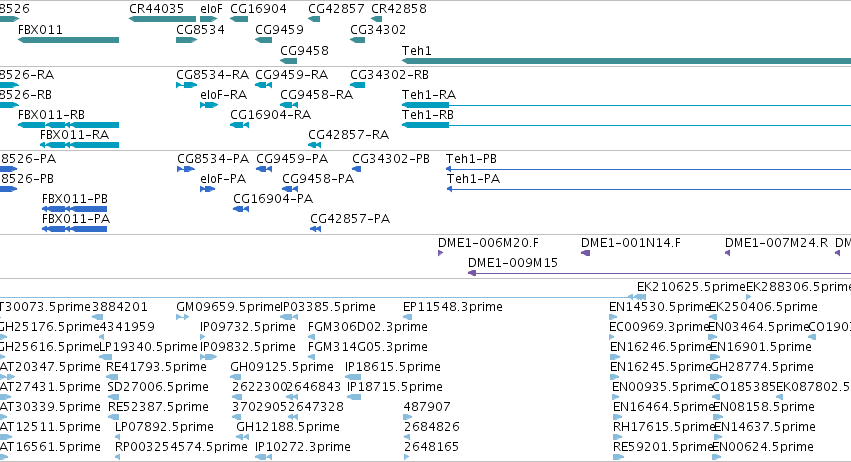The height and width of the screenshot is (462, 851).
Task: Click the CG34302 gene label
Action: [378, 30]
